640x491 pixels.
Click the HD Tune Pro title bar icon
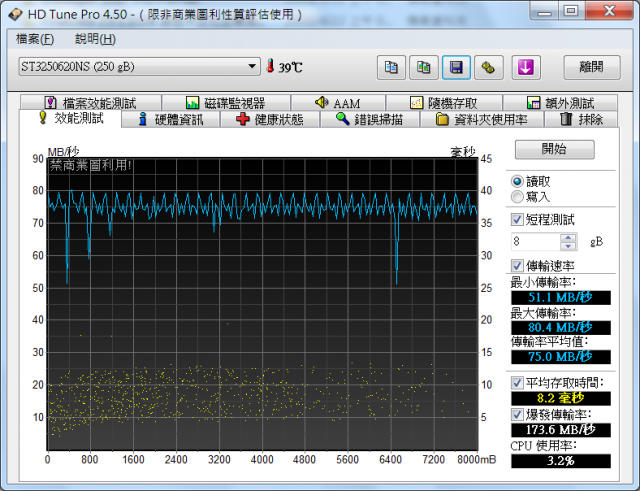click(15, 14)
